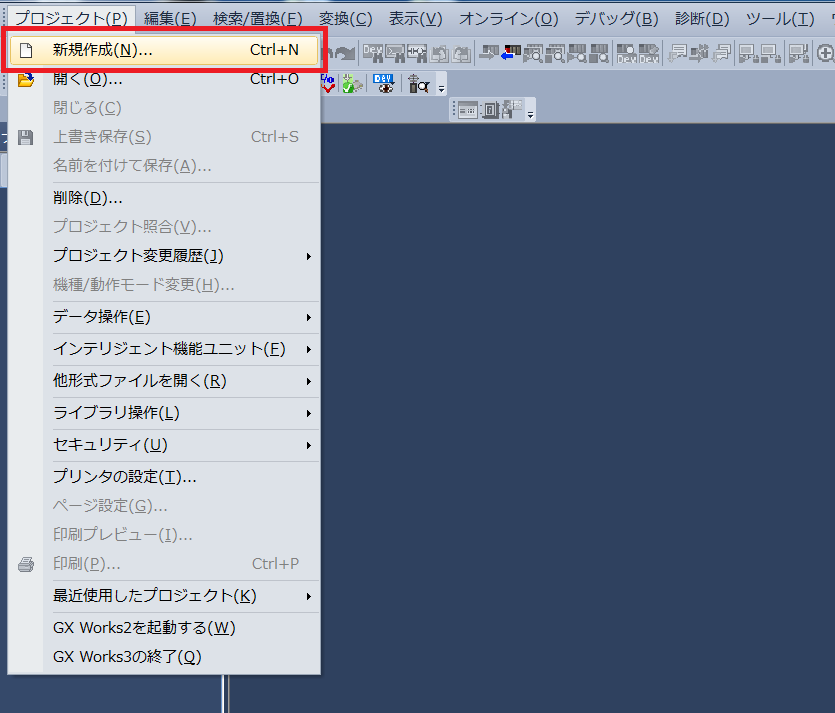
Task: Click the first docking window toolbar icon
Action: tap(468, 110)
